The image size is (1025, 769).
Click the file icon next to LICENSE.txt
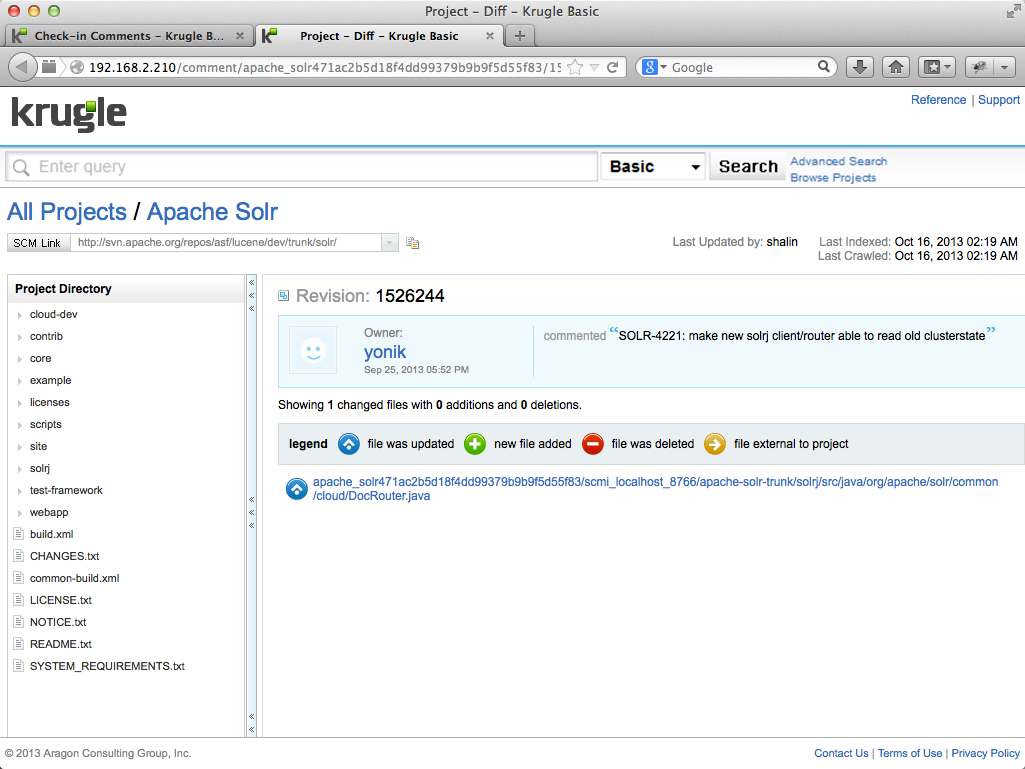[19, 600]
